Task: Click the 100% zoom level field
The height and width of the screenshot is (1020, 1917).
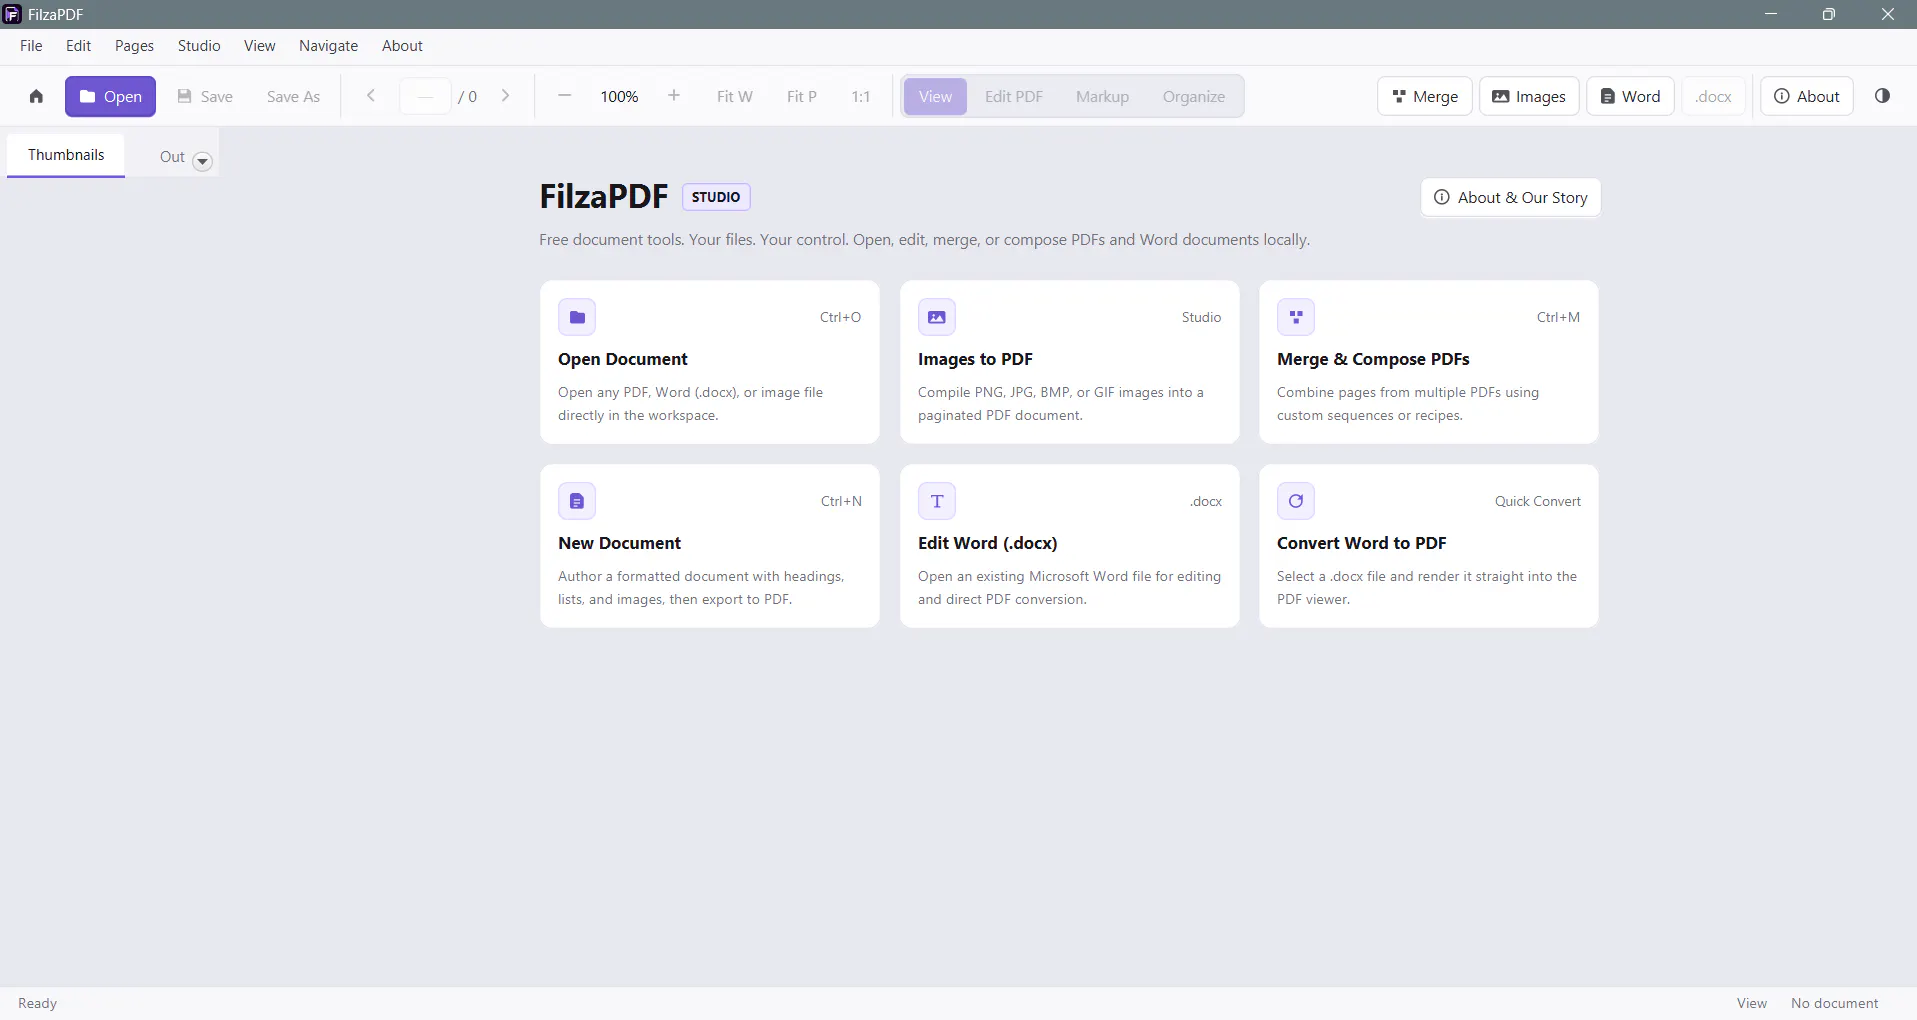Action: coord(619,96)
